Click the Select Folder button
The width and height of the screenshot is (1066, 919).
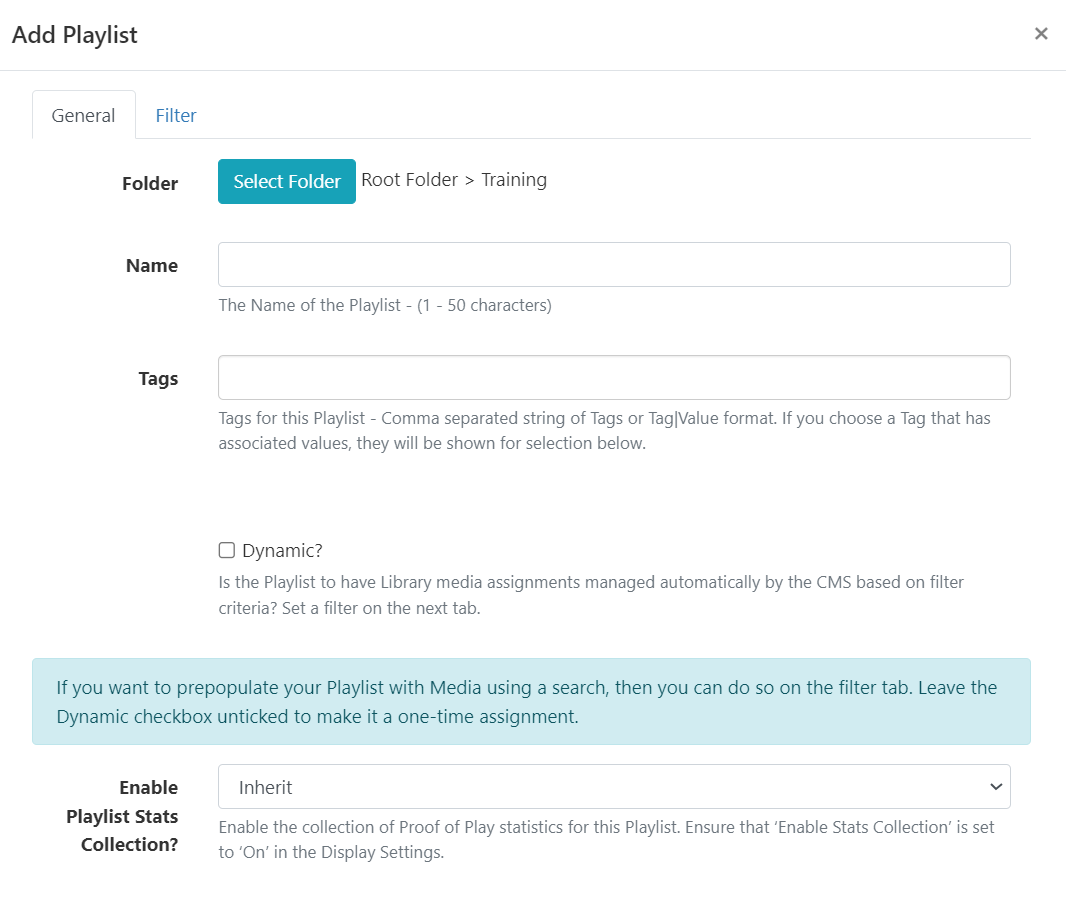pyautogui.click(x=287, y=182)
